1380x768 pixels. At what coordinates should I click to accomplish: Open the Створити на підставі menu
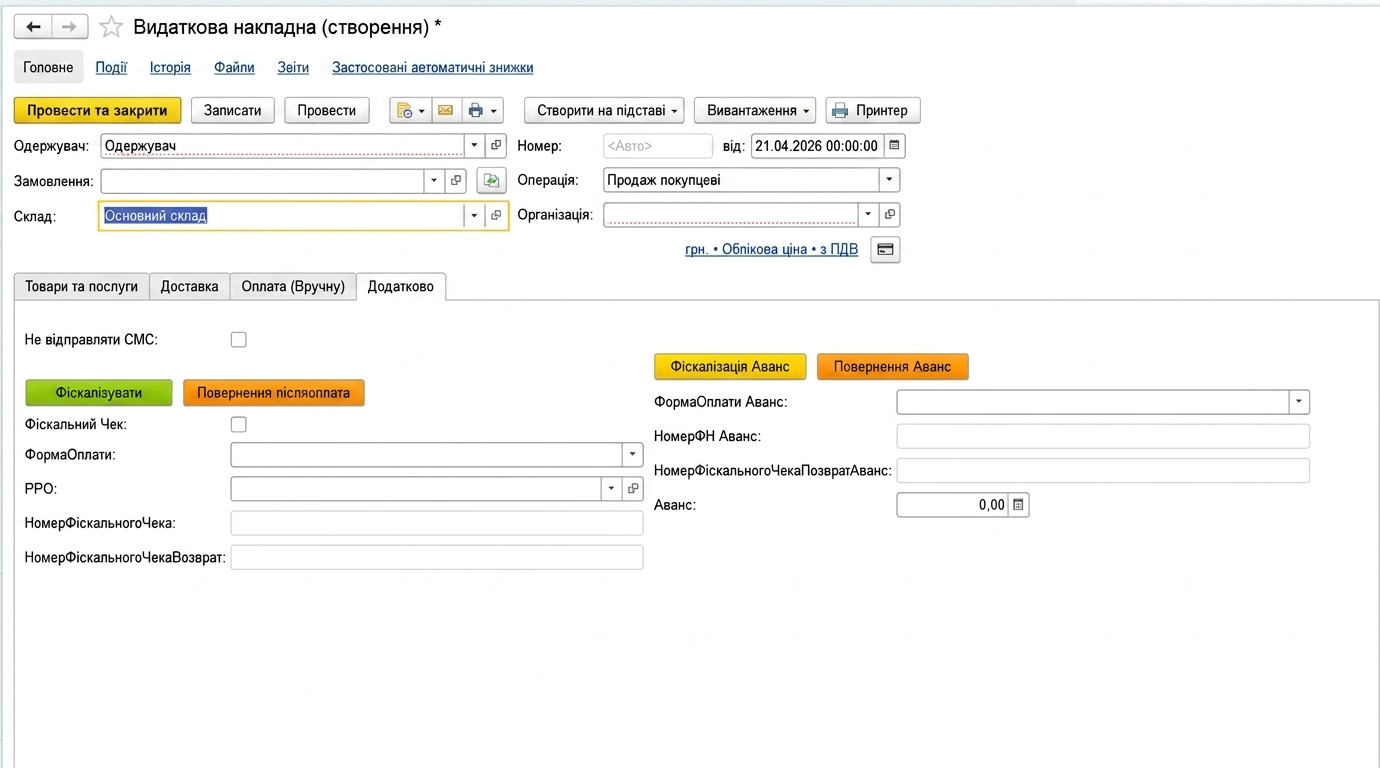point(604,110)
